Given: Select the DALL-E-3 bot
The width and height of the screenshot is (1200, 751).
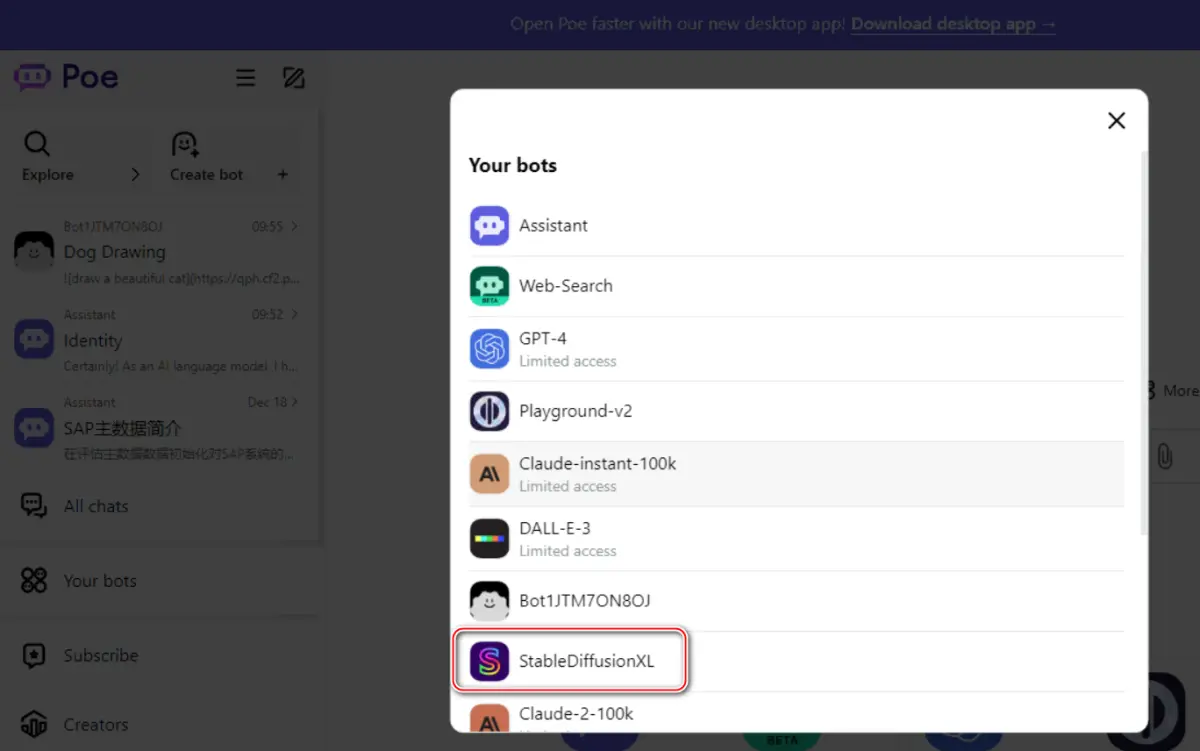Looking at the screenshot, I should click(796, 539).
